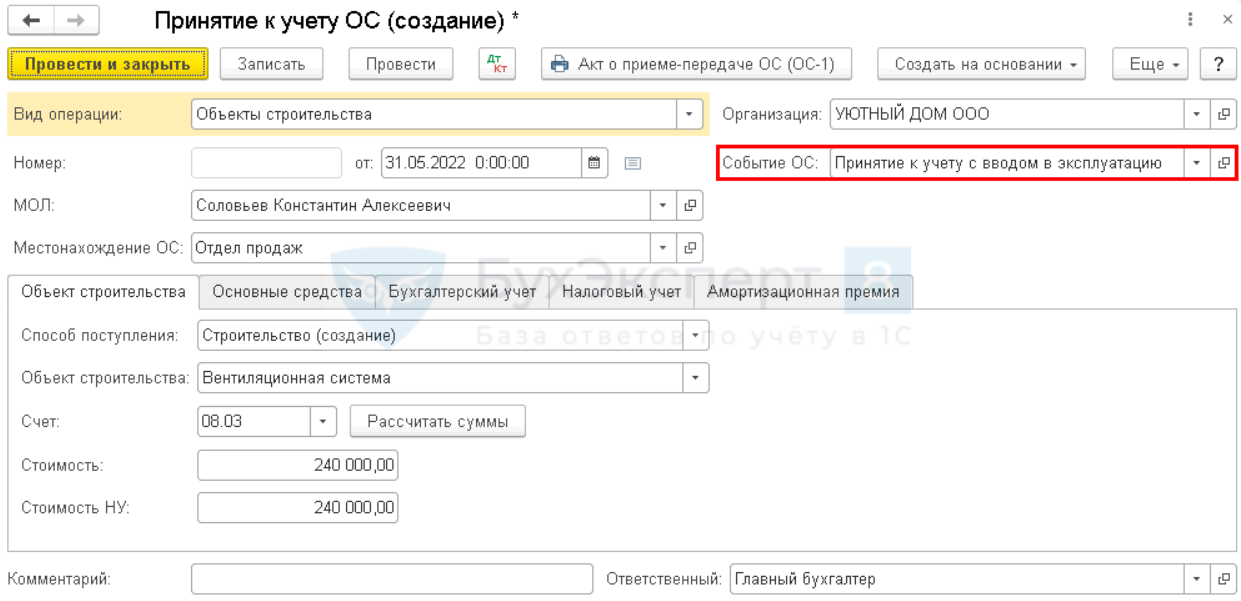1241x601 pixels.
Task: Show Дт/Кт postings icon
Action: click(x=494, y=64)
